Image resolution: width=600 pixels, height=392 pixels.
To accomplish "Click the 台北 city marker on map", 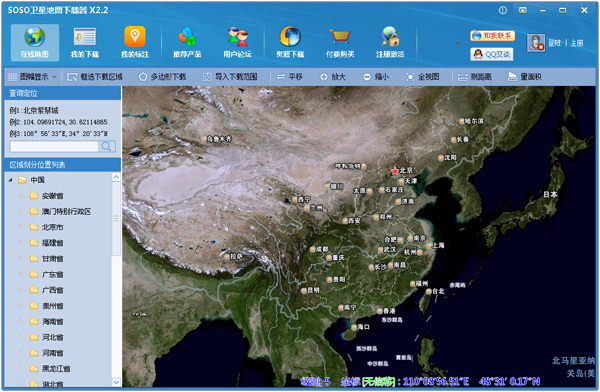I will pyautogui.click(x=429, y=292).
